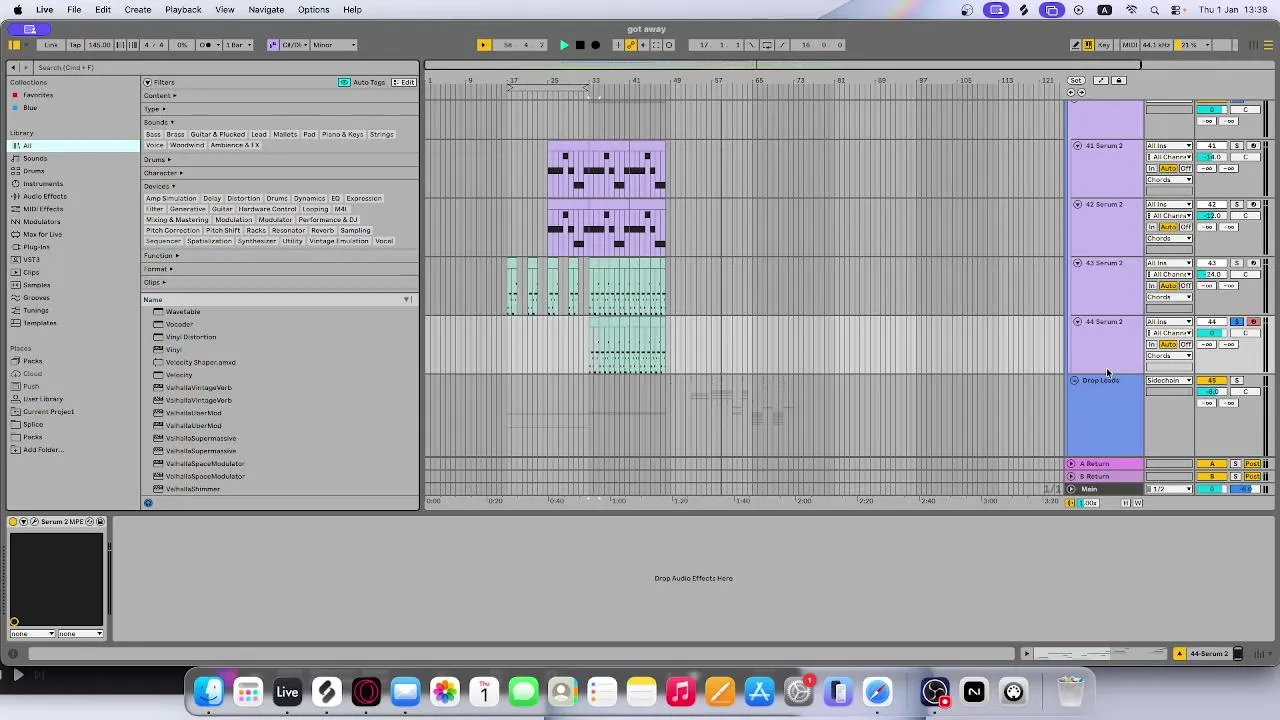Screen dimensions: 1280x720
Task: Select Instruments in the Library
Action: [43, 184]
